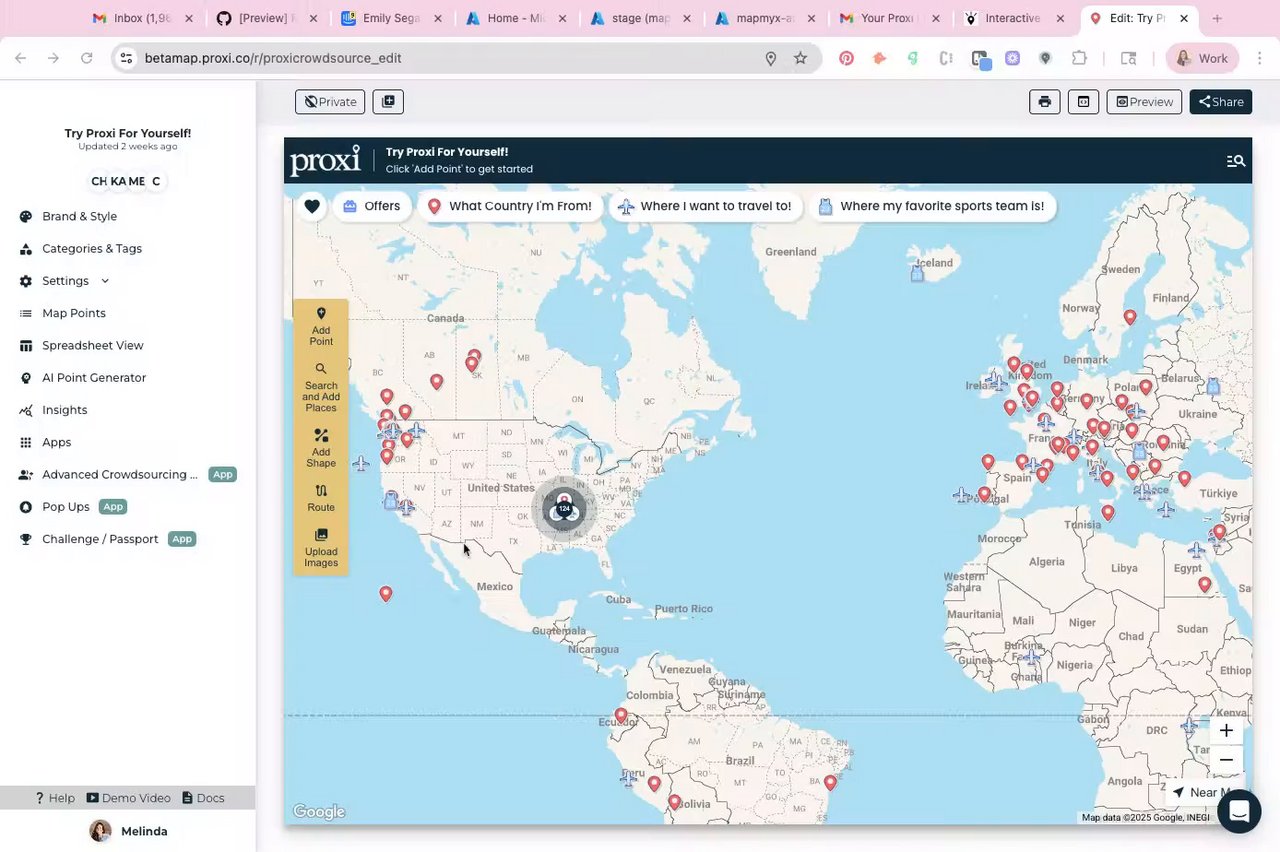Screen dimensions: 1280x852
Task: Open Melinda's account menu
Action: pos(128,831)
